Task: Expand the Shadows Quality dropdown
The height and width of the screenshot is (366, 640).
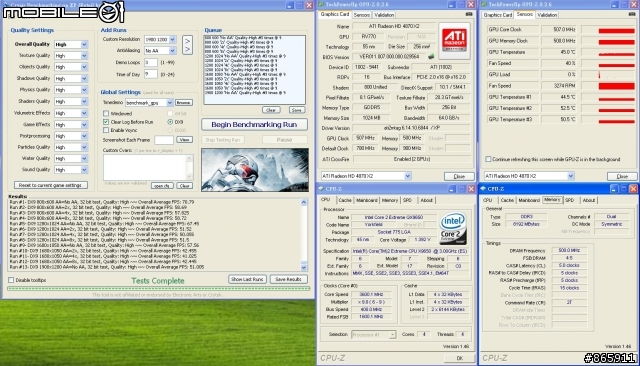Action: pos(84,78)
